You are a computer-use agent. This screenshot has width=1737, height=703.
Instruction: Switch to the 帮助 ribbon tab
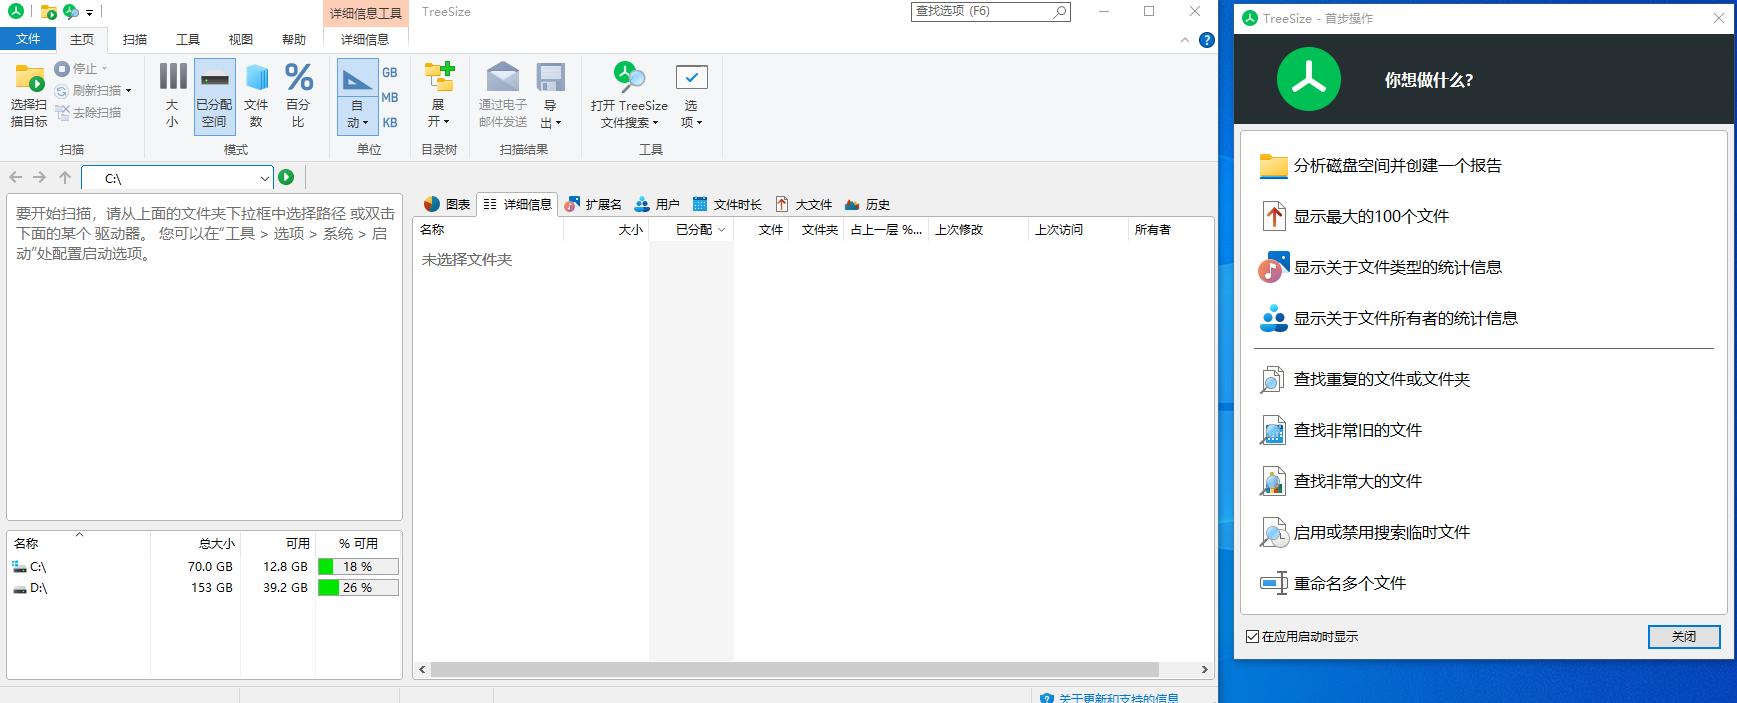pyautogui.click(x=294, y=40)
